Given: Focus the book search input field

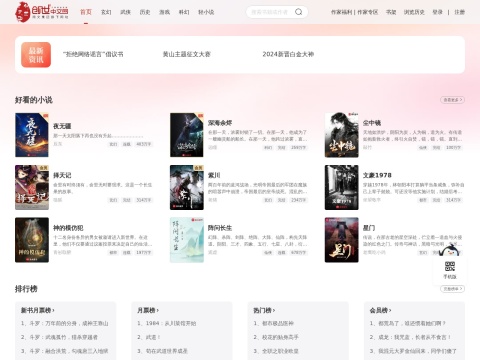Looking at the screenshot, I should 271,12.
